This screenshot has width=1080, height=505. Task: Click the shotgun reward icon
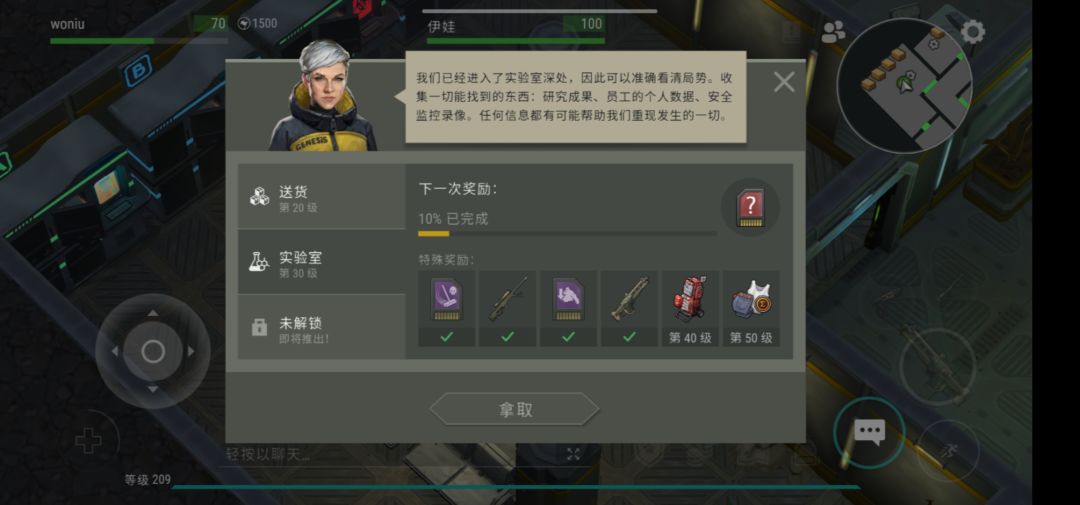pyautogui.click(x=629, y=308)
